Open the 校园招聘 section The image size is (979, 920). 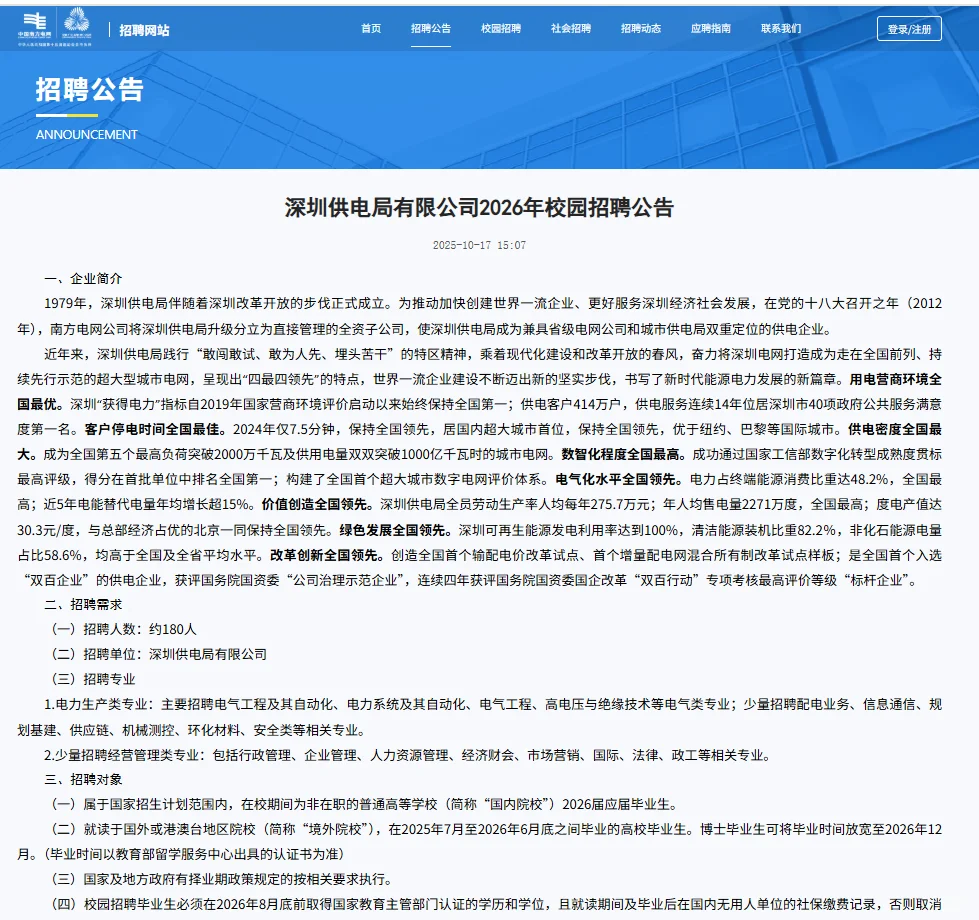[501, 29]
